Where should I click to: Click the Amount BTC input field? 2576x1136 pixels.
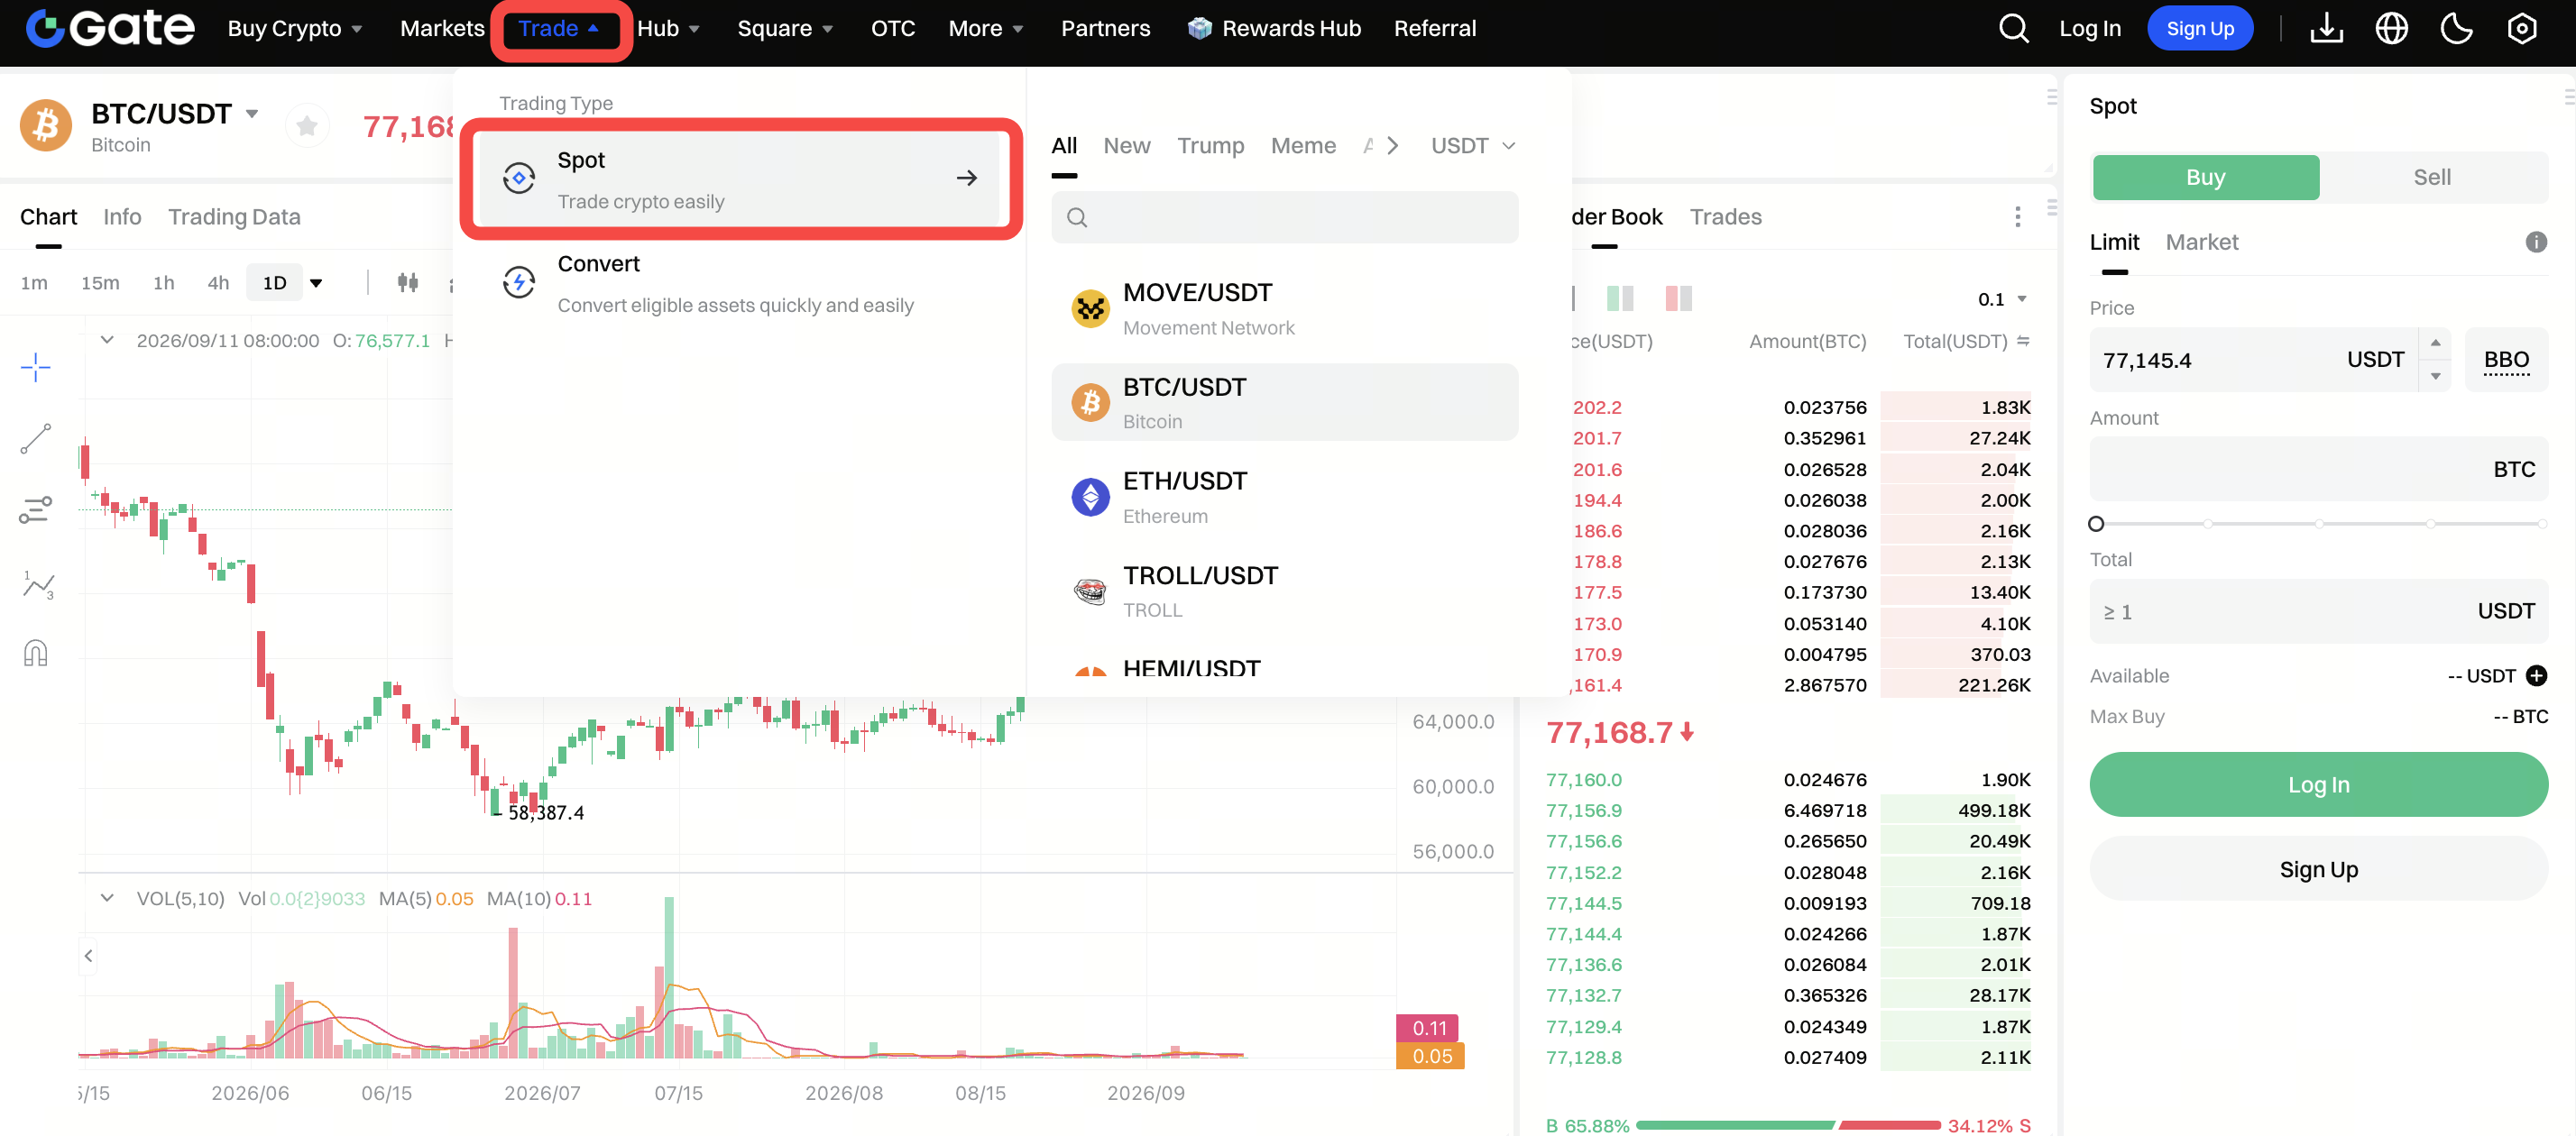click(x=2318, y=470)
